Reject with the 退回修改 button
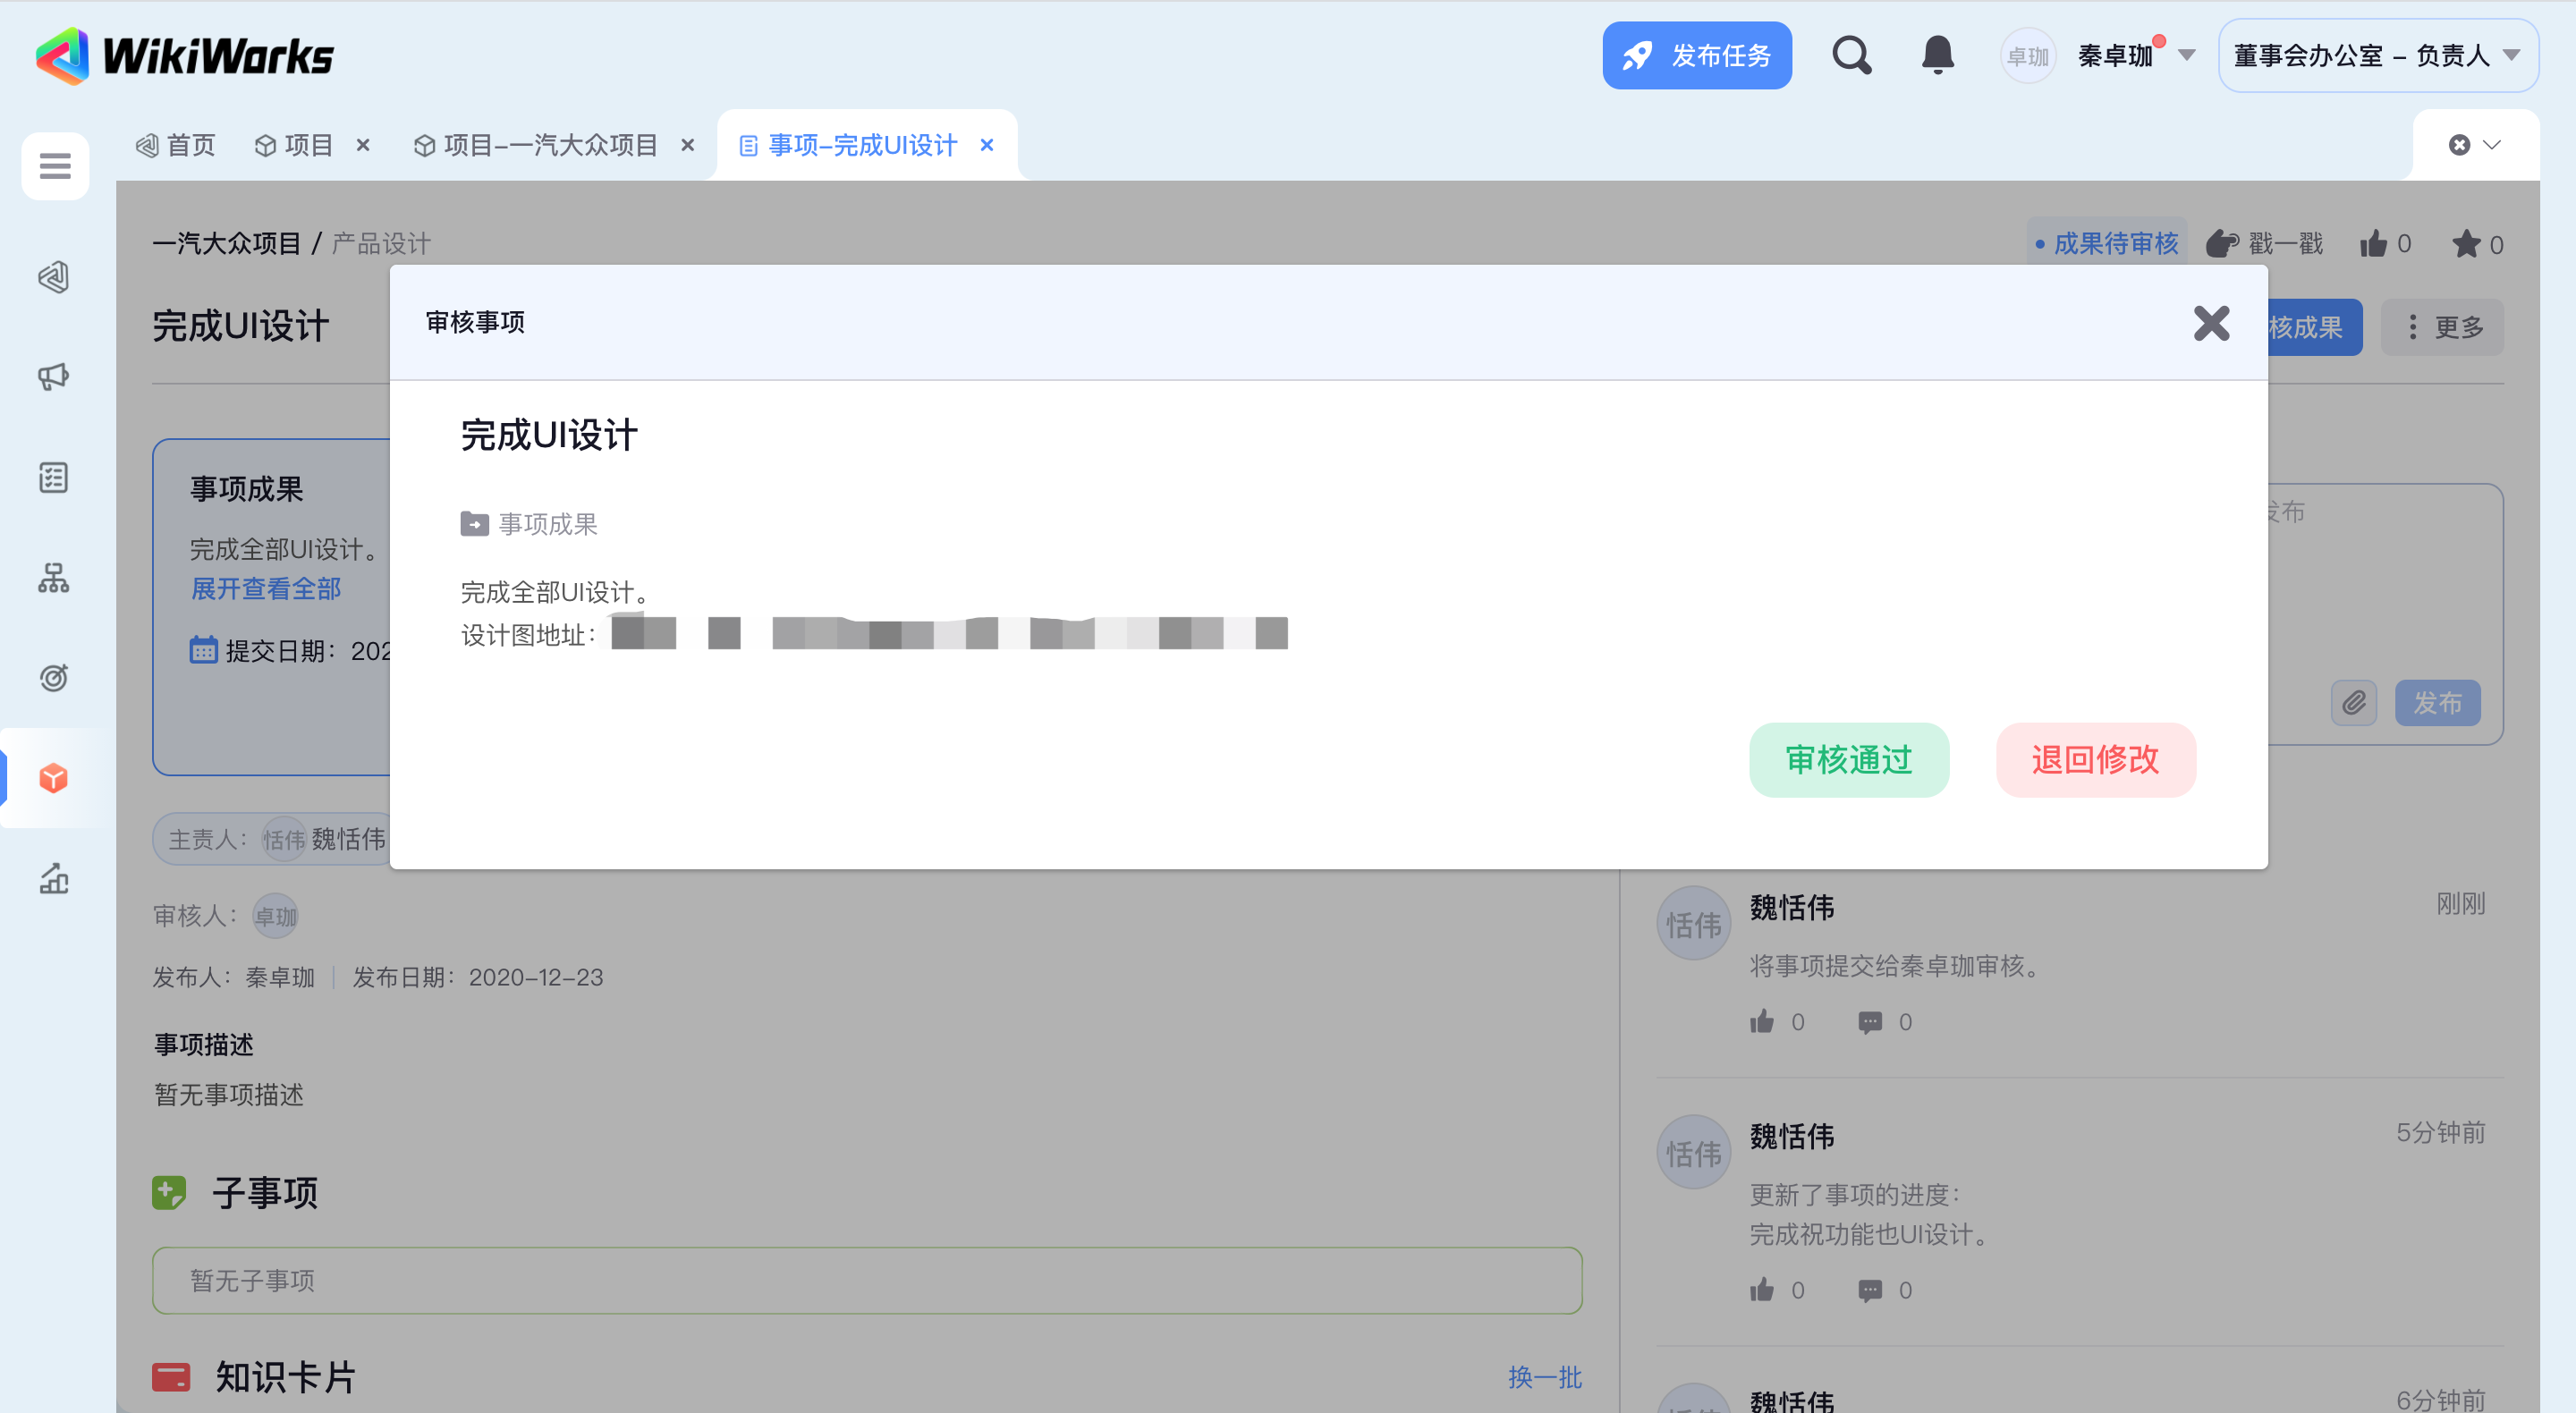Viewport: 2576px width, 1413px height. [2095, 760]
